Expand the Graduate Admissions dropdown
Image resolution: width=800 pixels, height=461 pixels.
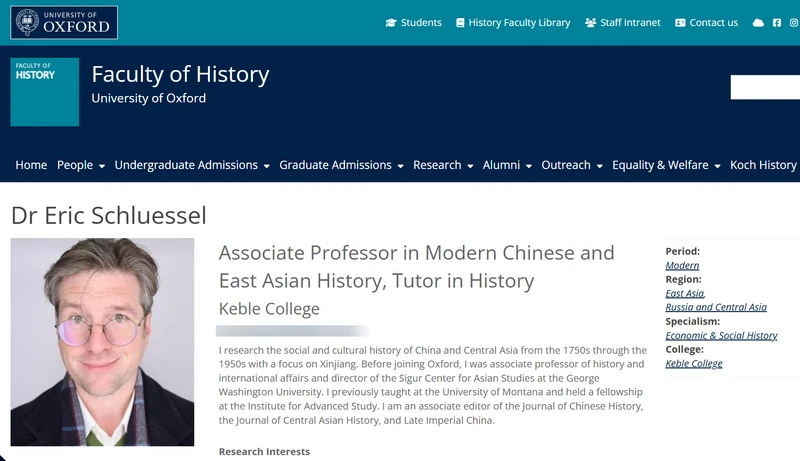(341, 165)
